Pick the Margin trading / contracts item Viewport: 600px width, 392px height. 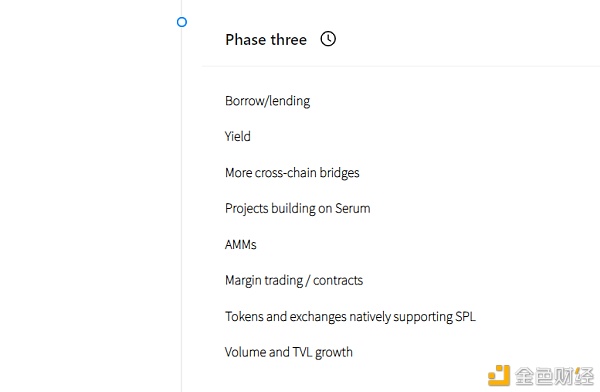coord(293,280)
